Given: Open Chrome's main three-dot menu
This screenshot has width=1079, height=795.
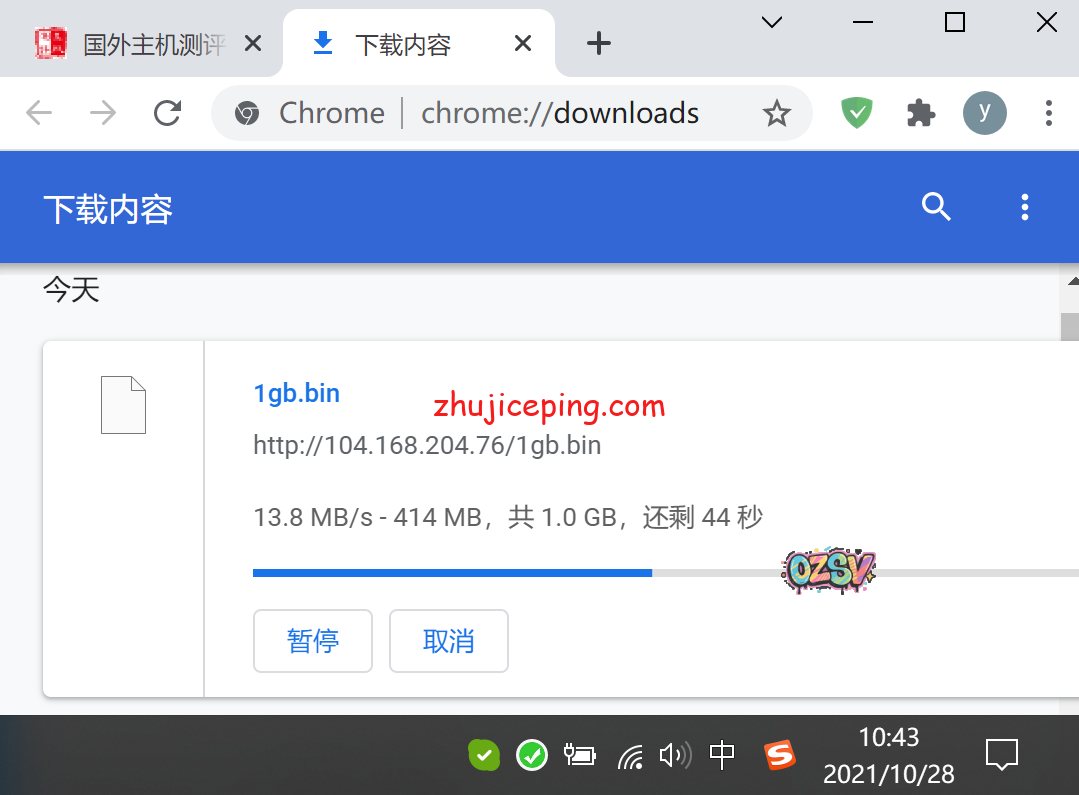Looking at the screenshot, I should click(x=1048, y=113).
